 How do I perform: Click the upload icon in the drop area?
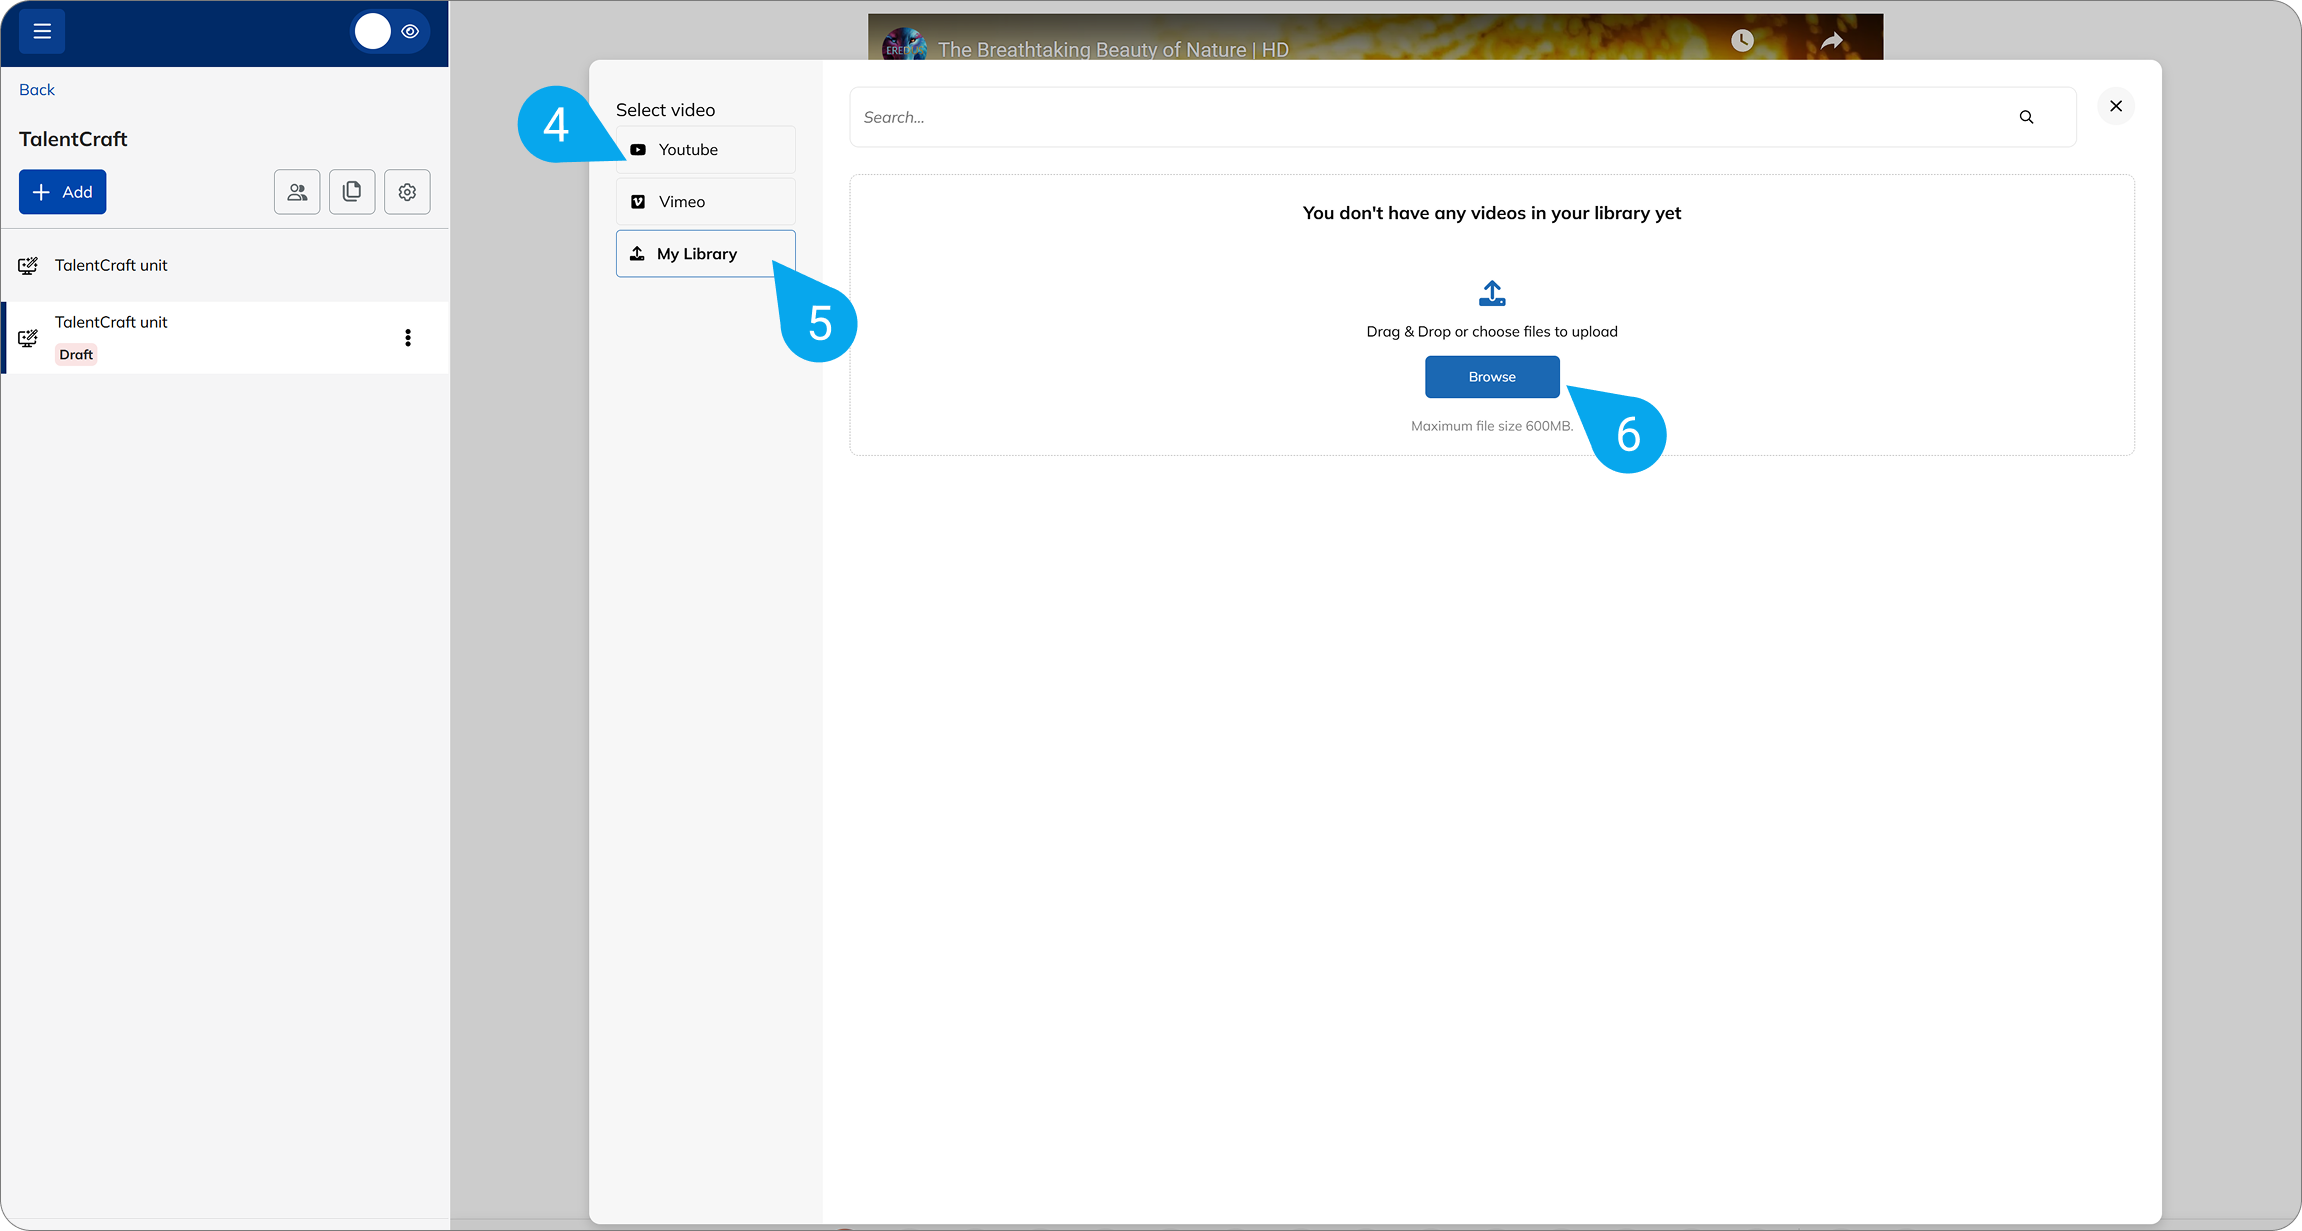[x=1491, y=293]
